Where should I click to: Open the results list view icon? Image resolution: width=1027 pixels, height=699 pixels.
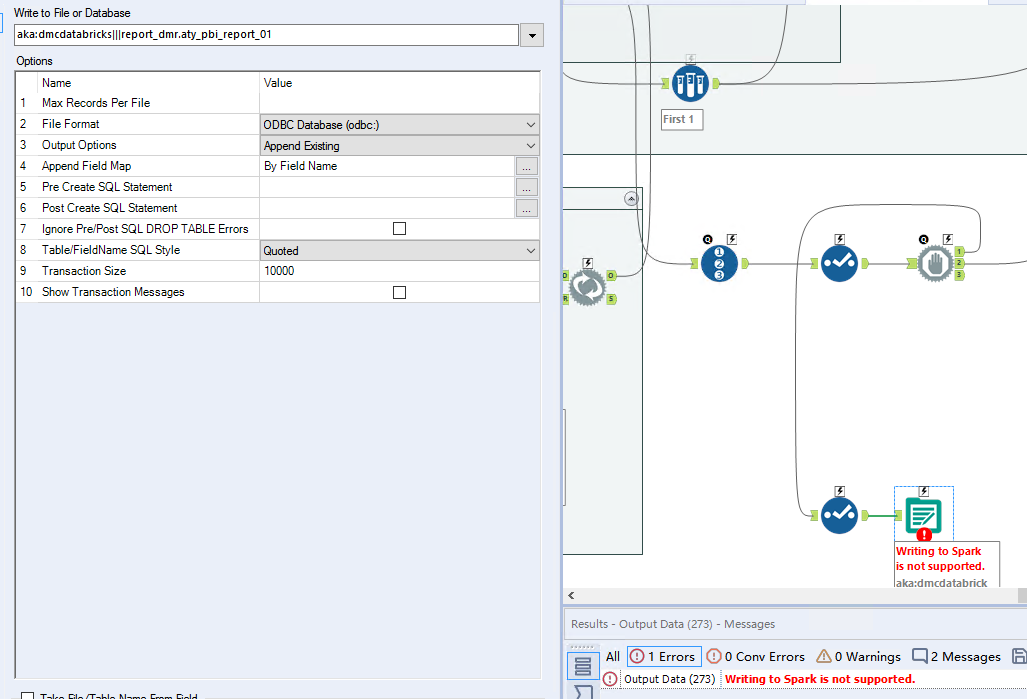(x=581, y=665)
